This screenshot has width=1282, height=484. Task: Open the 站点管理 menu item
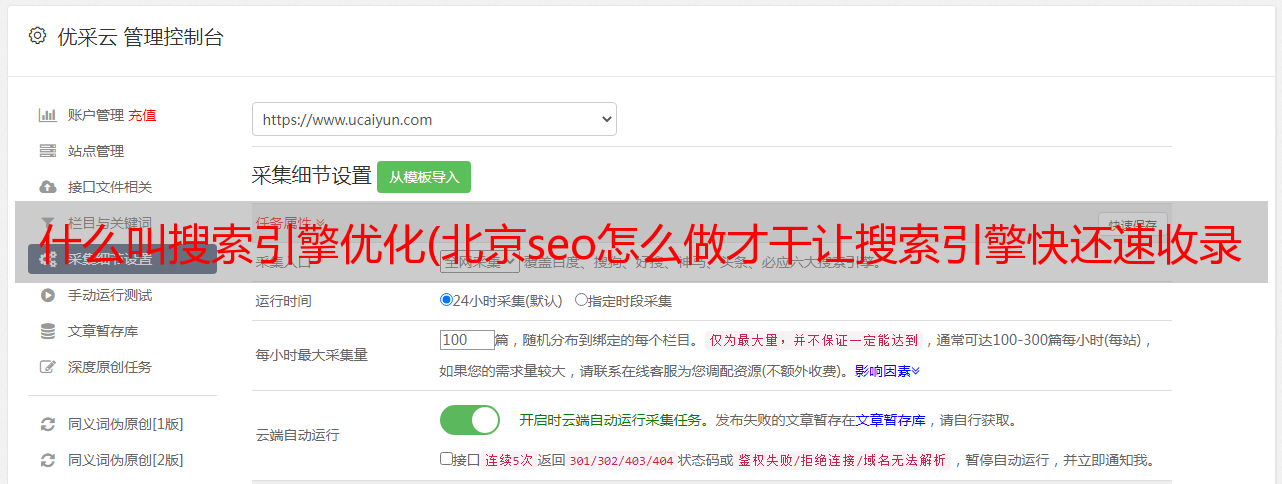click(x=96, y=151)
